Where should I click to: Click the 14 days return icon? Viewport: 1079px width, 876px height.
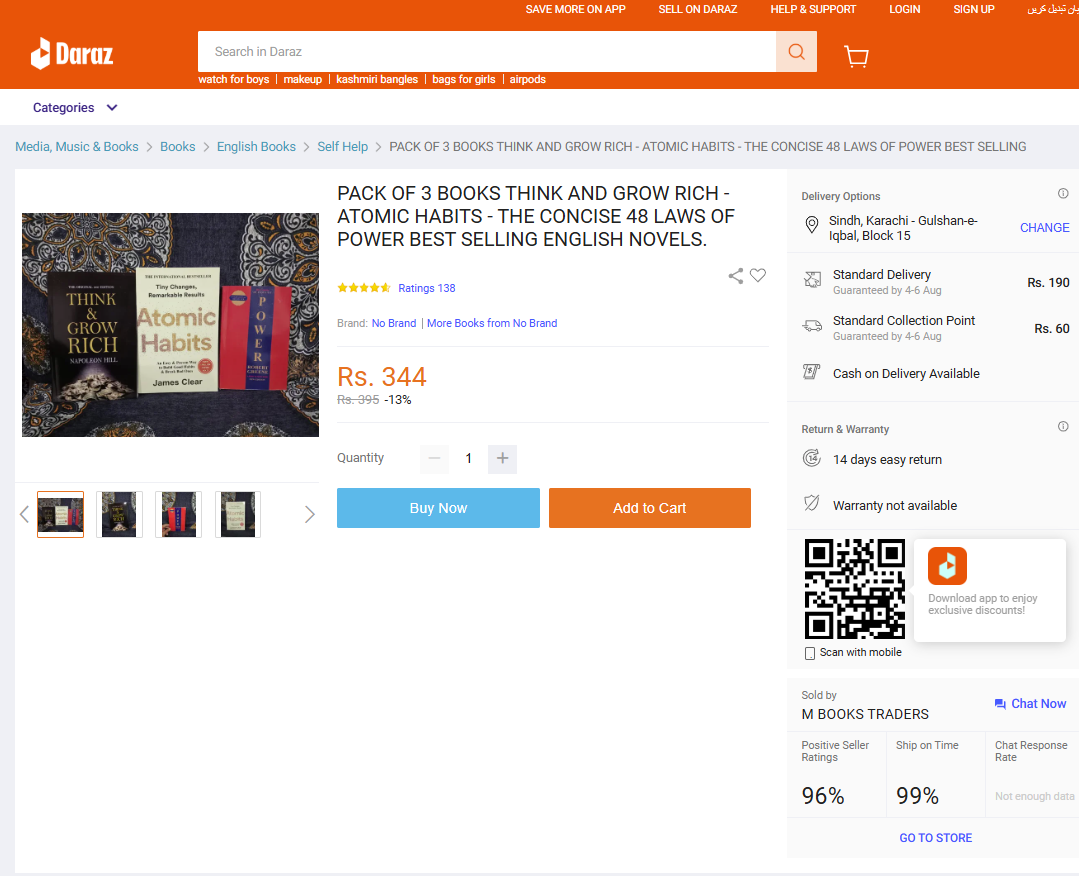pyautogui.click(x=812, y=458)
